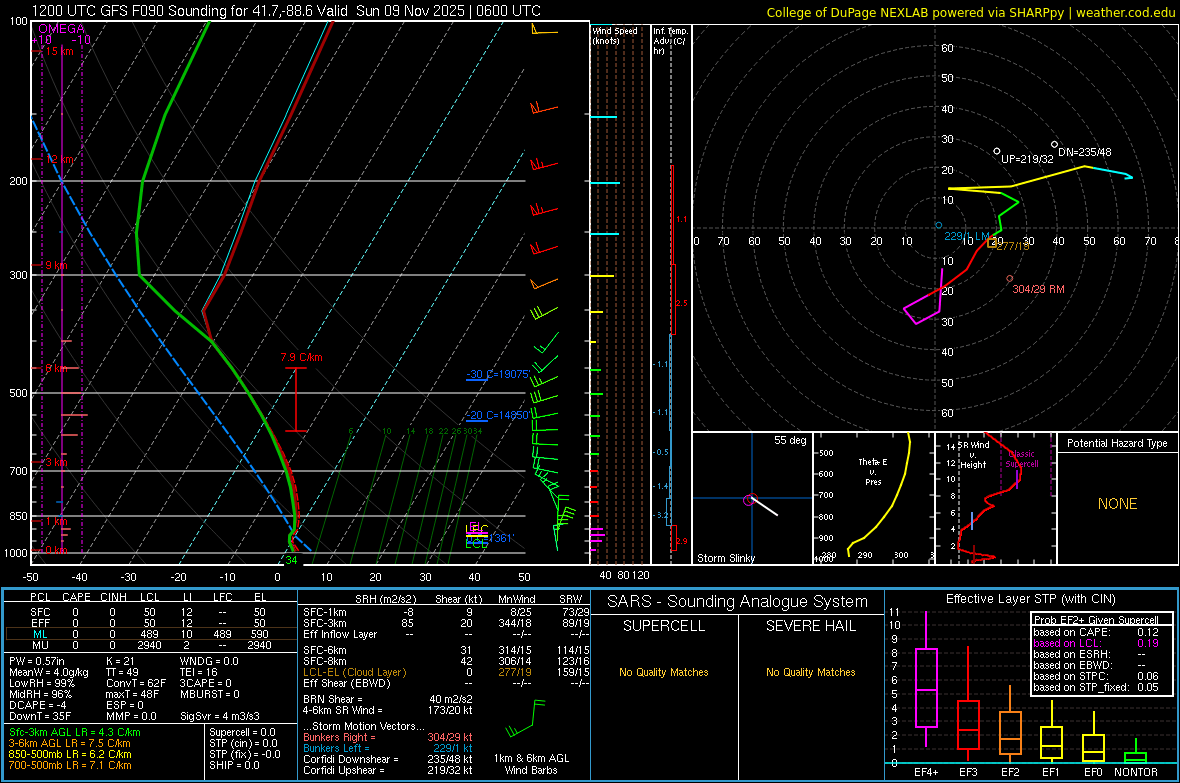1180x783 pixels.
Task: Click the SEVERE HAIL column heading
Action: [810, 626]
